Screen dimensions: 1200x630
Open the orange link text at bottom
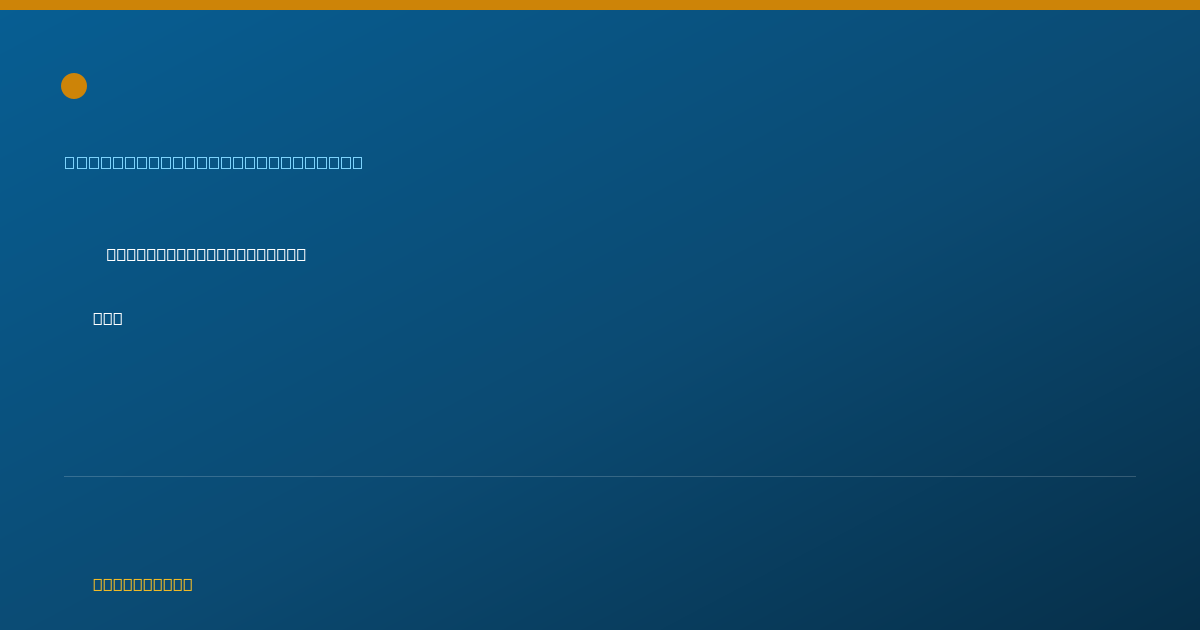pos(143,584)
